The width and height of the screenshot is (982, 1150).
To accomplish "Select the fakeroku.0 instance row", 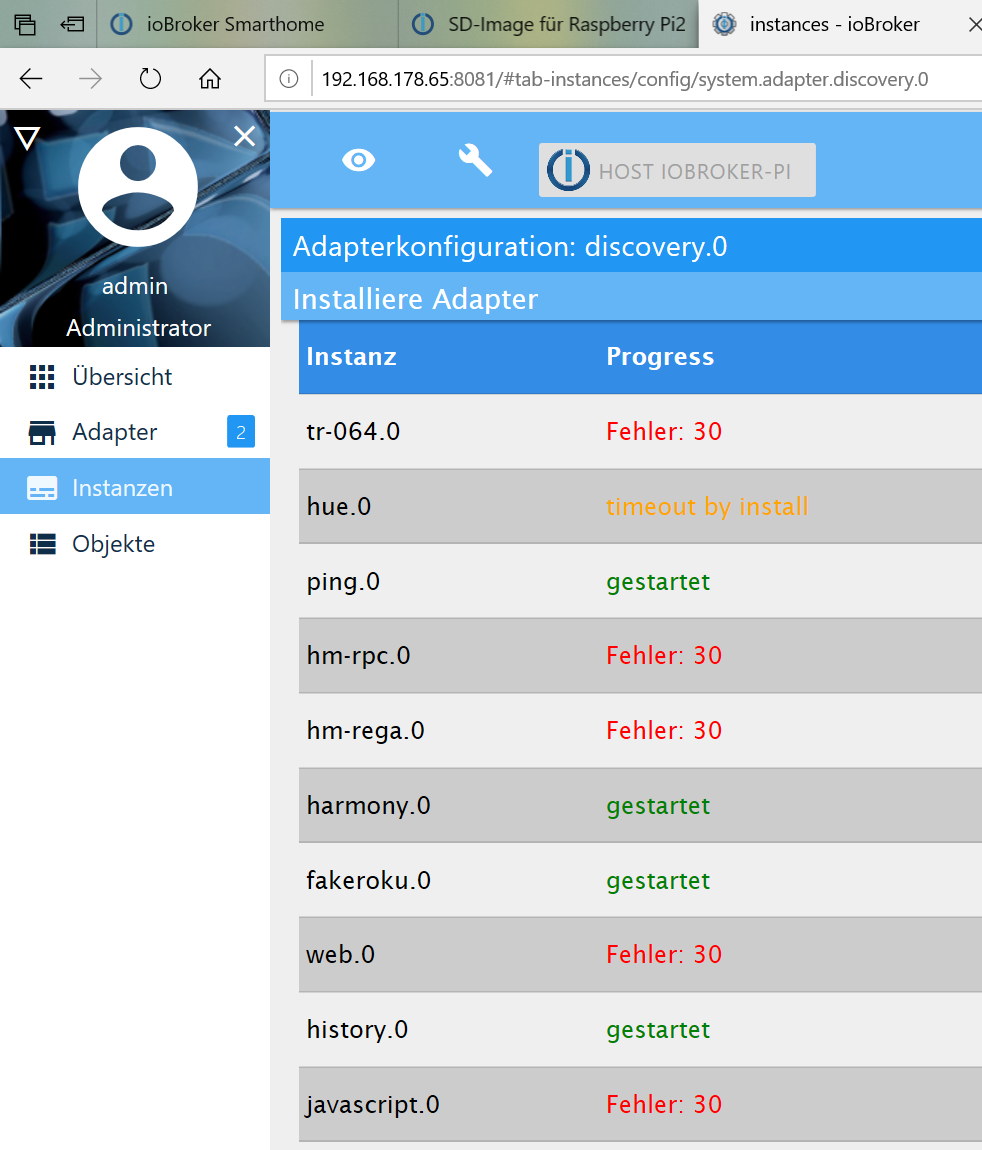I will 640,880.
